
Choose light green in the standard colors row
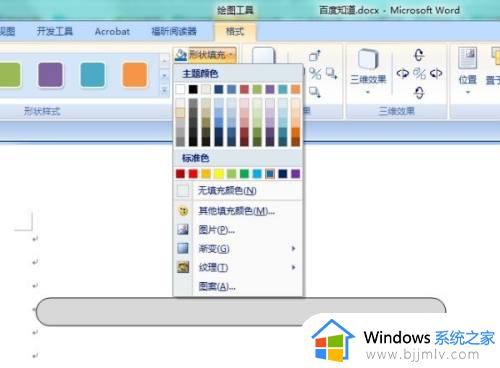click(232, 174)
